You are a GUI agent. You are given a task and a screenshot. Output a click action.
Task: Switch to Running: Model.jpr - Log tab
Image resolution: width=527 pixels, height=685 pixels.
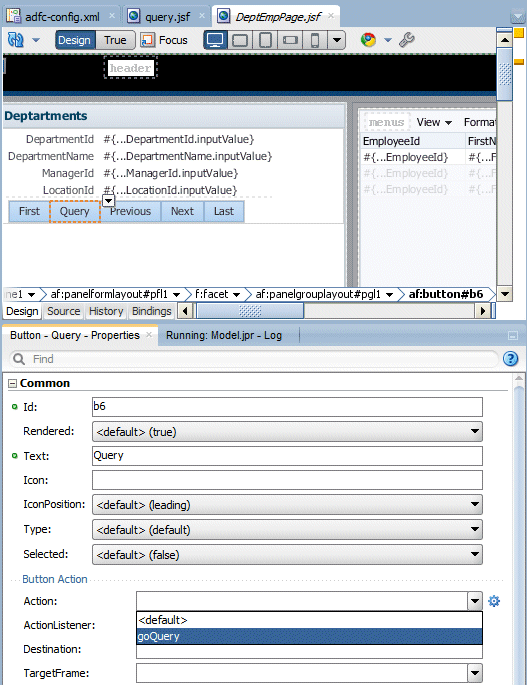tap(224, 335)
